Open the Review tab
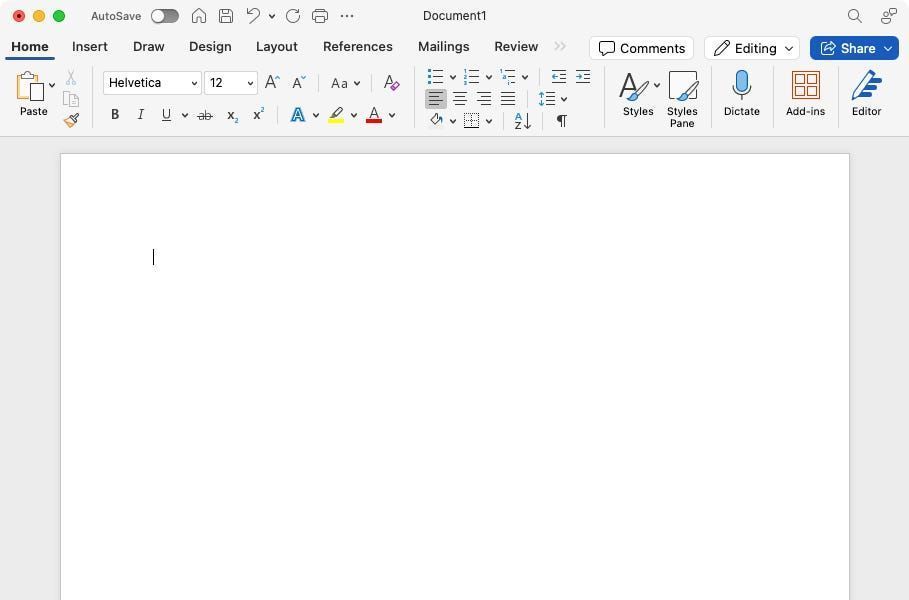 pos(516,46)
